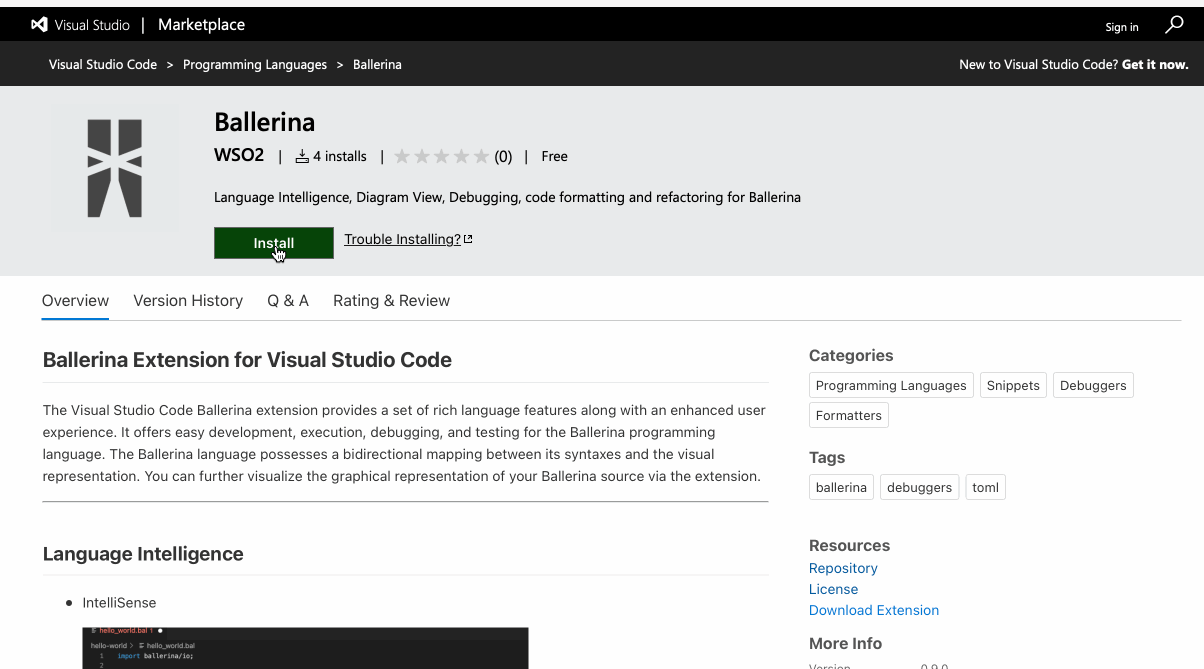Image resolution: width=1204 pixels, height=669 pixels.
Task: Click the Ballerina breadcrumb
Action: click(x=377, y=64)
